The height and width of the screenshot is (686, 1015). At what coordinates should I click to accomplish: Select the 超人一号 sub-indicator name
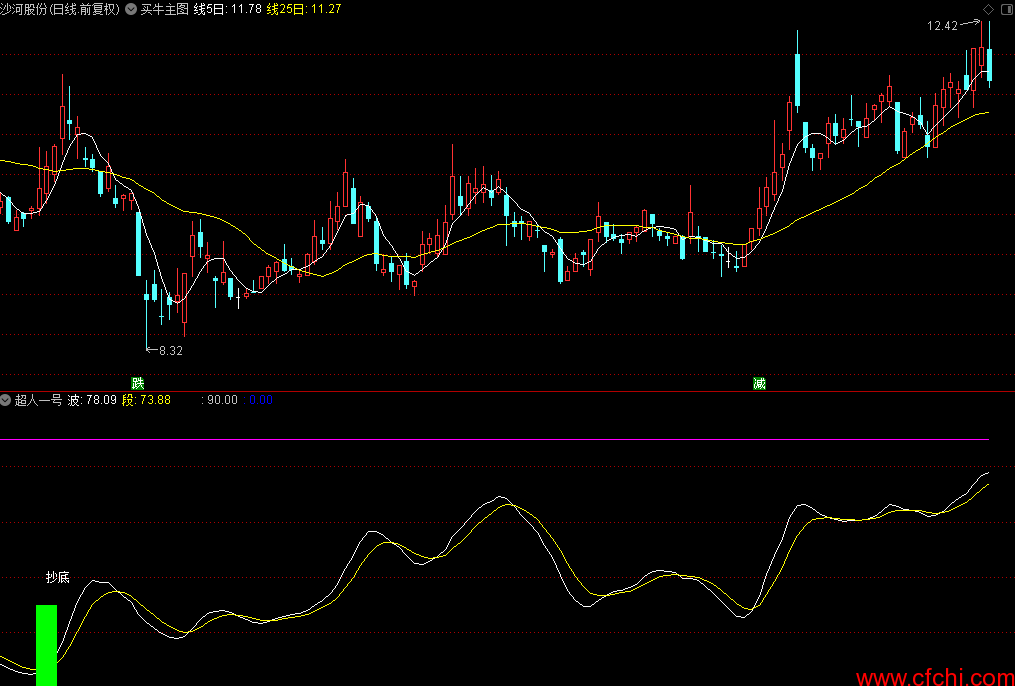pos(38,400)
